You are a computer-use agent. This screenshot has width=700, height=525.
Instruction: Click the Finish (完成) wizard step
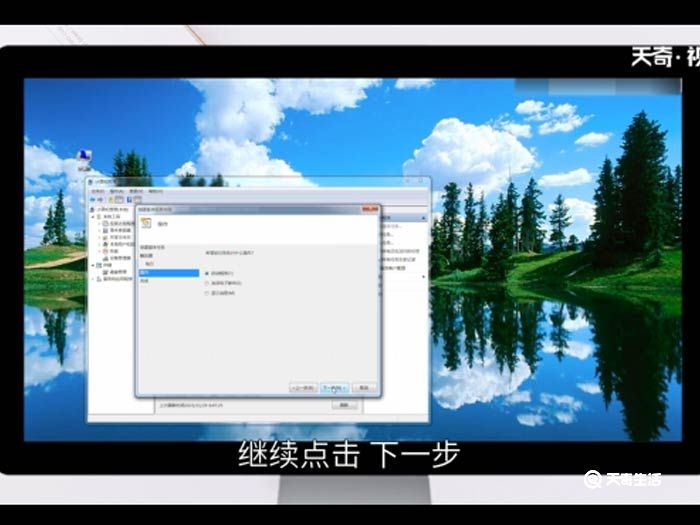coord(144,281)
